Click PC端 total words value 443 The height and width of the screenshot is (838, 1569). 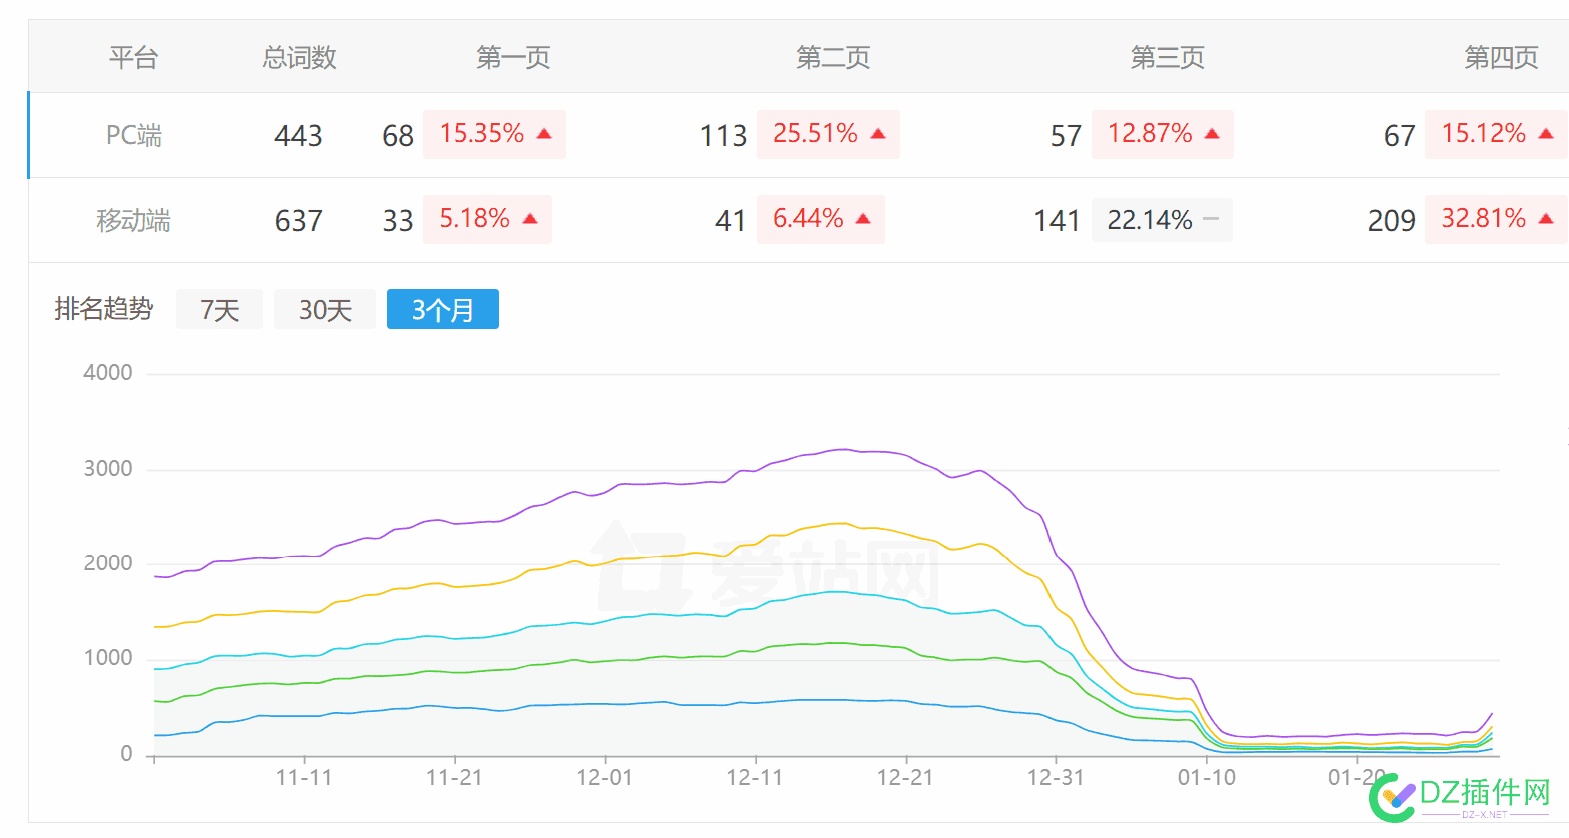pos(298,135)
